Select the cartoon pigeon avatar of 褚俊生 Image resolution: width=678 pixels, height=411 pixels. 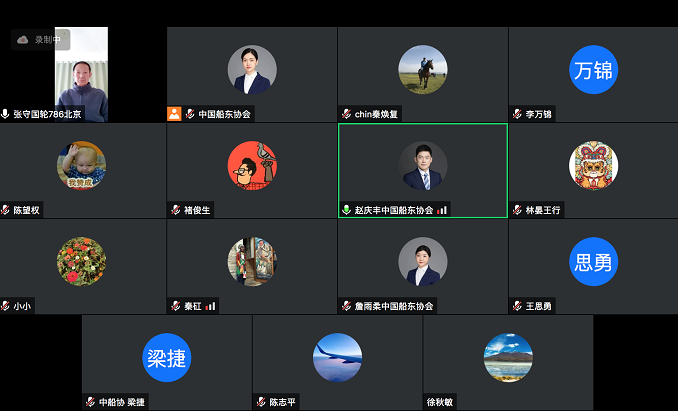tap(252, 166)
